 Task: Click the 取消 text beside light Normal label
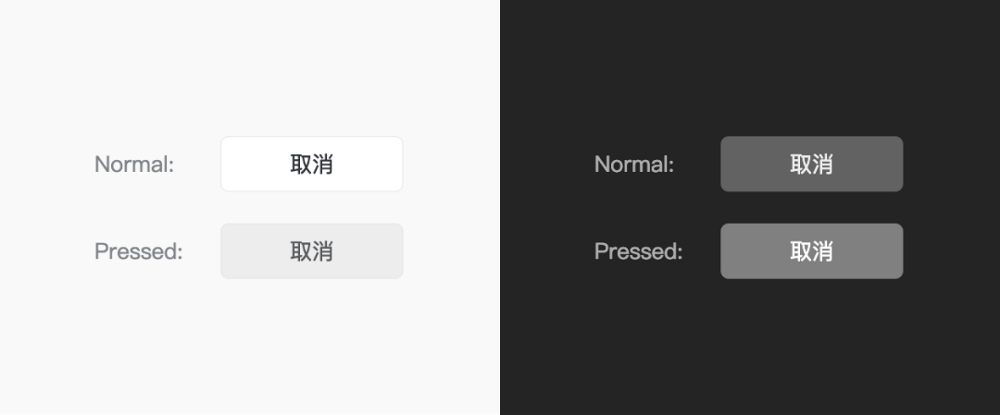coord(311,164)
